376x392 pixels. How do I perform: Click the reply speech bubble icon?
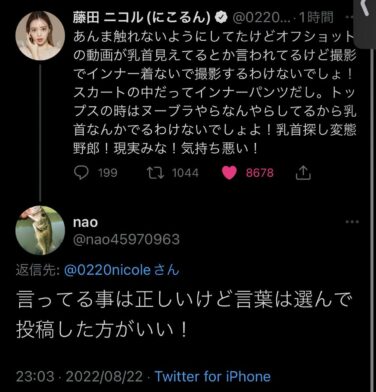(81, 173)
